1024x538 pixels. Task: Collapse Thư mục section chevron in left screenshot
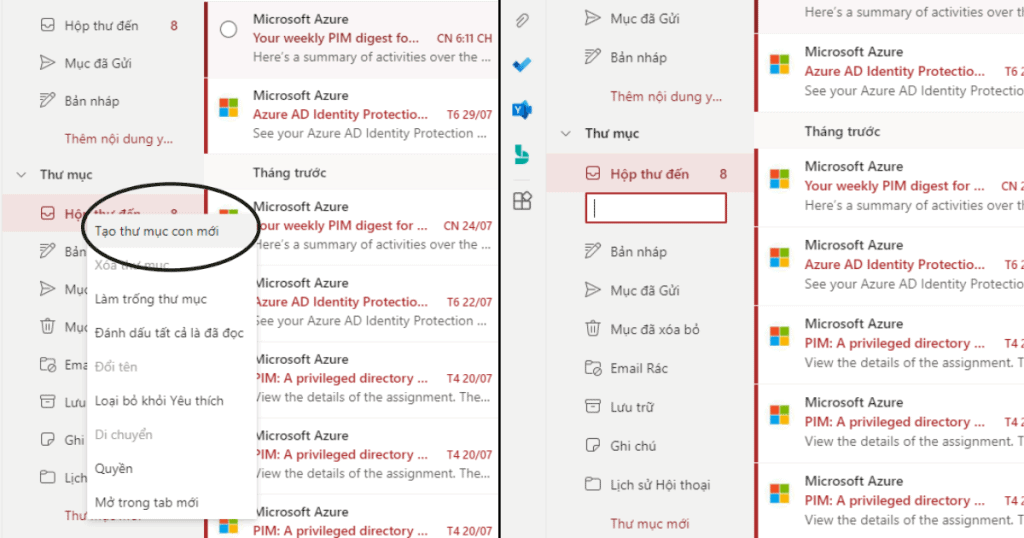click(22, 174)
